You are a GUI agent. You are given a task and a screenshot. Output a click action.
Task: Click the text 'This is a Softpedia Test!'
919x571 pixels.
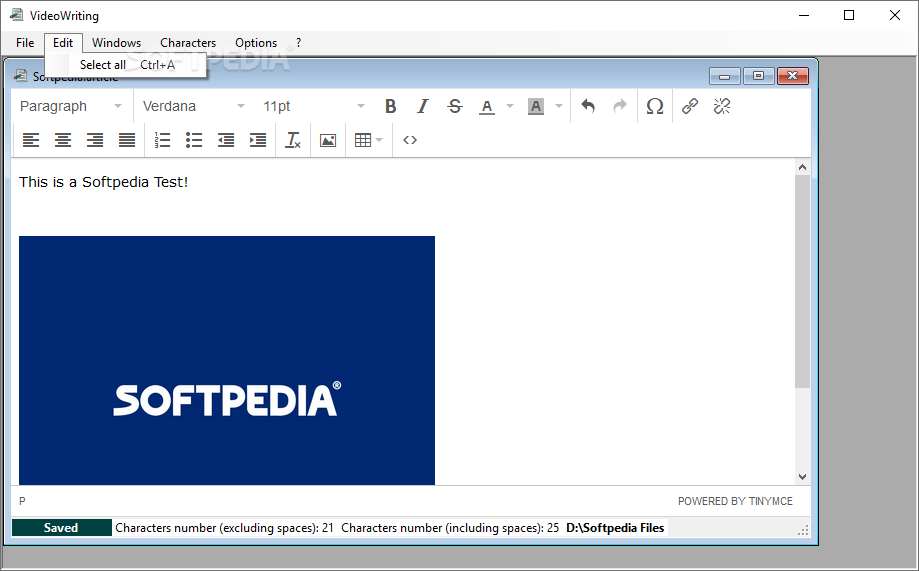(x=103, y=182)
